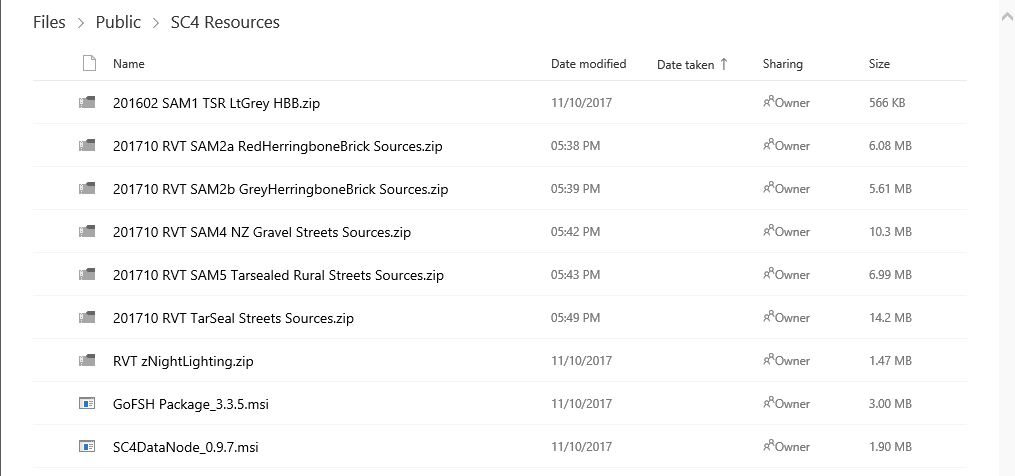Click the 05:49 PM modified time

575,317
